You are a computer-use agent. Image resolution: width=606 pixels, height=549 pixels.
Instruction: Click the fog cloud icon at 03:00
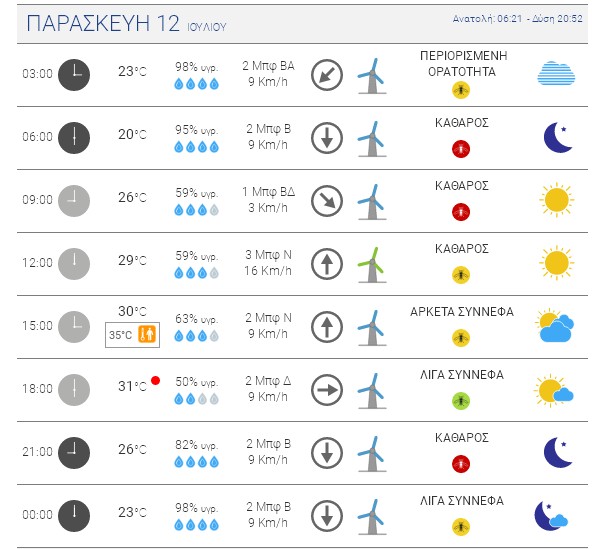click(556, 73)
